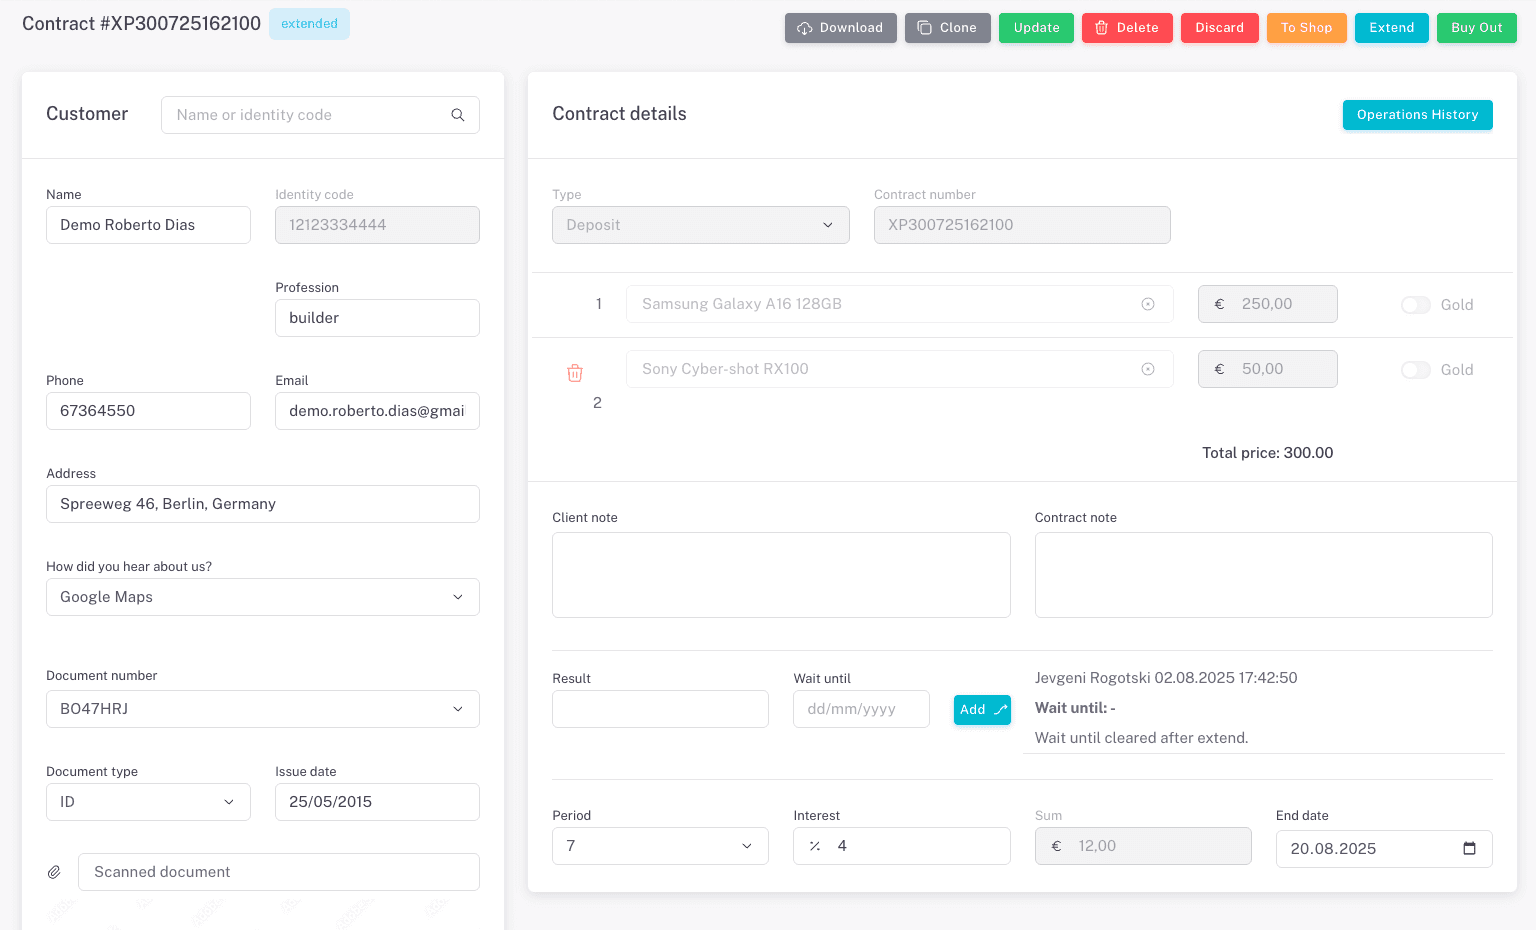1536x930 pixels.
Task: Click the Extend button
Action: [x=1392, y=28]
